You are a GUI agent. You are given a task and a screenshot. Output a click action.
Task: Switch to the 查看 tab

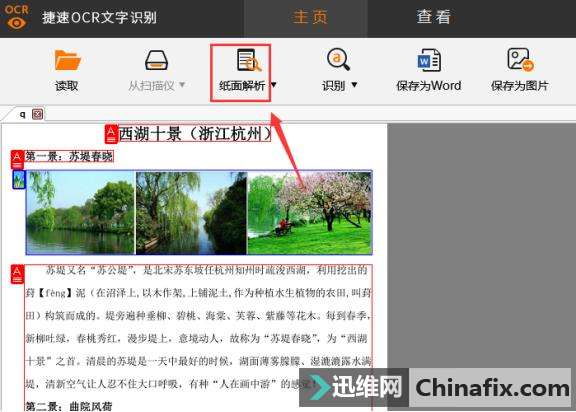point(433,17)
